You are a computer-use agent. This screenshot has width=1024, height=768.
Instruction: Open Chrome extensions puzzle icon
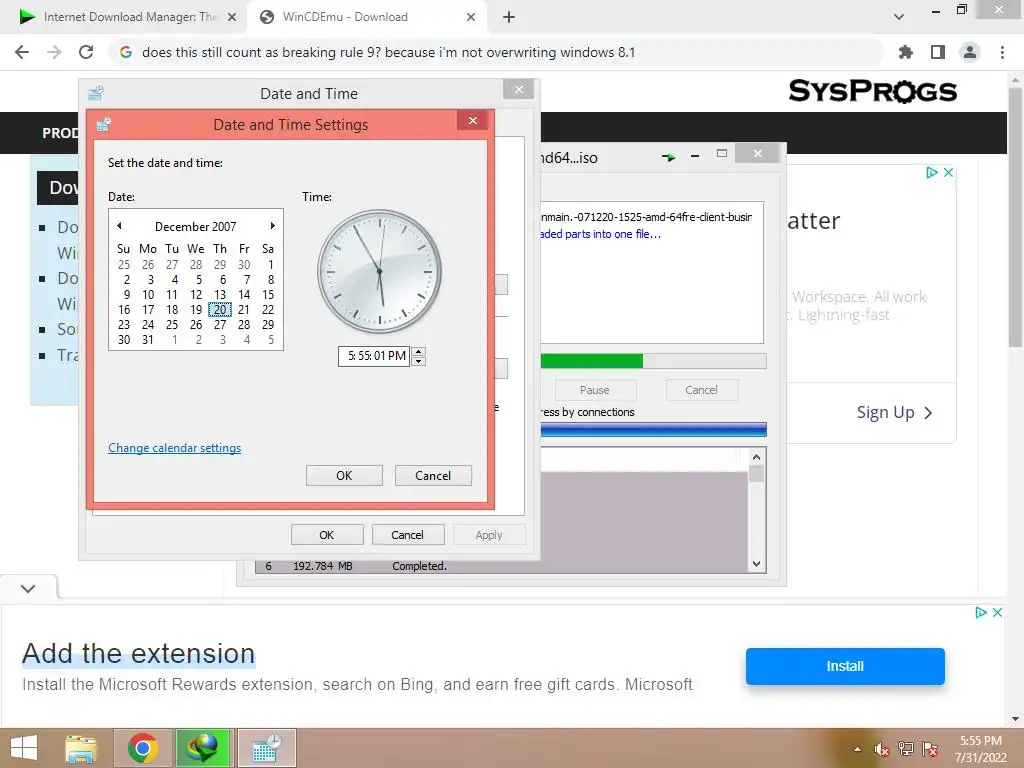[906, 52]
